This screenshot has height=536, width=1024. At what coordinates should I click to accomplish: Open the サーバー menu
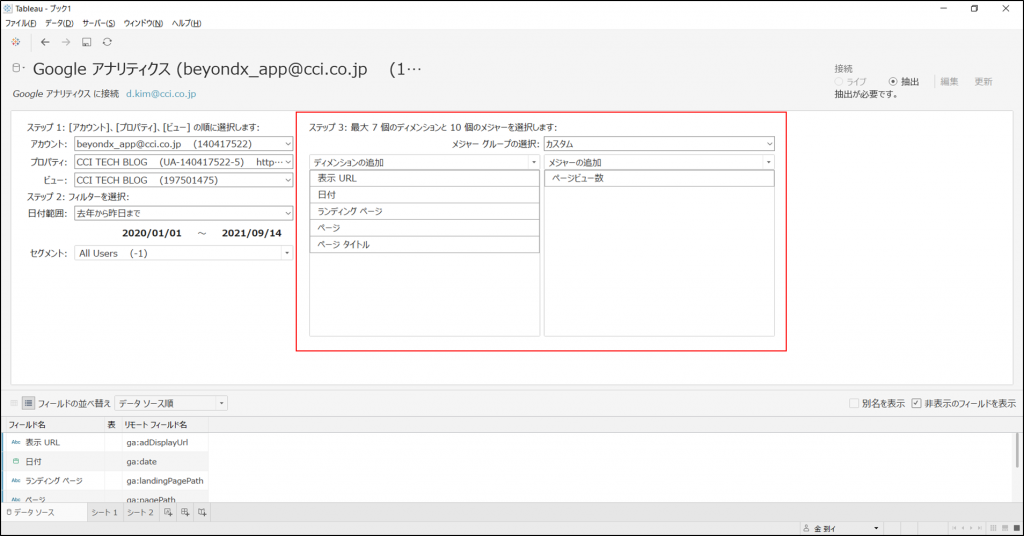(x=99, y=23)
